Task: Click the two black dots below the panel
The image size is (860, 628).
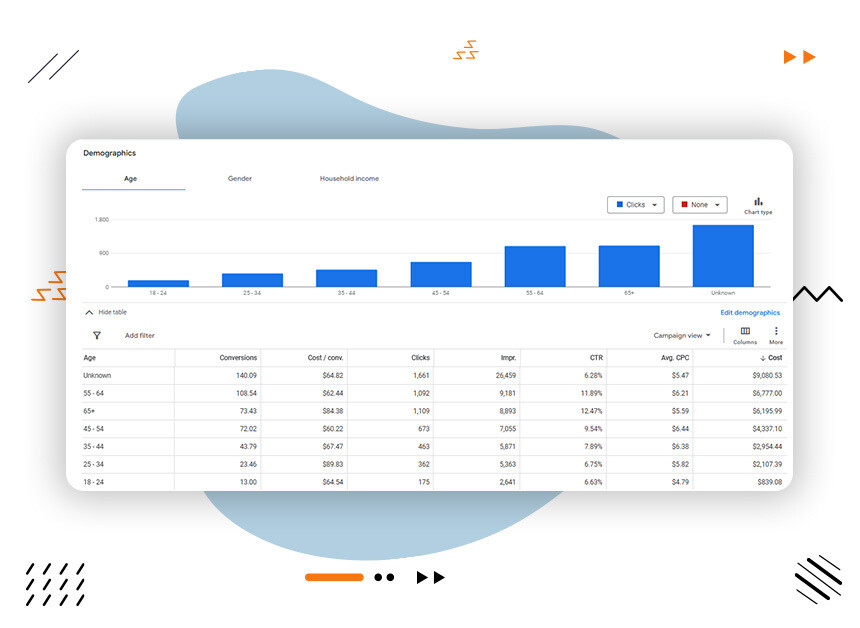Action: coord(384,577)
